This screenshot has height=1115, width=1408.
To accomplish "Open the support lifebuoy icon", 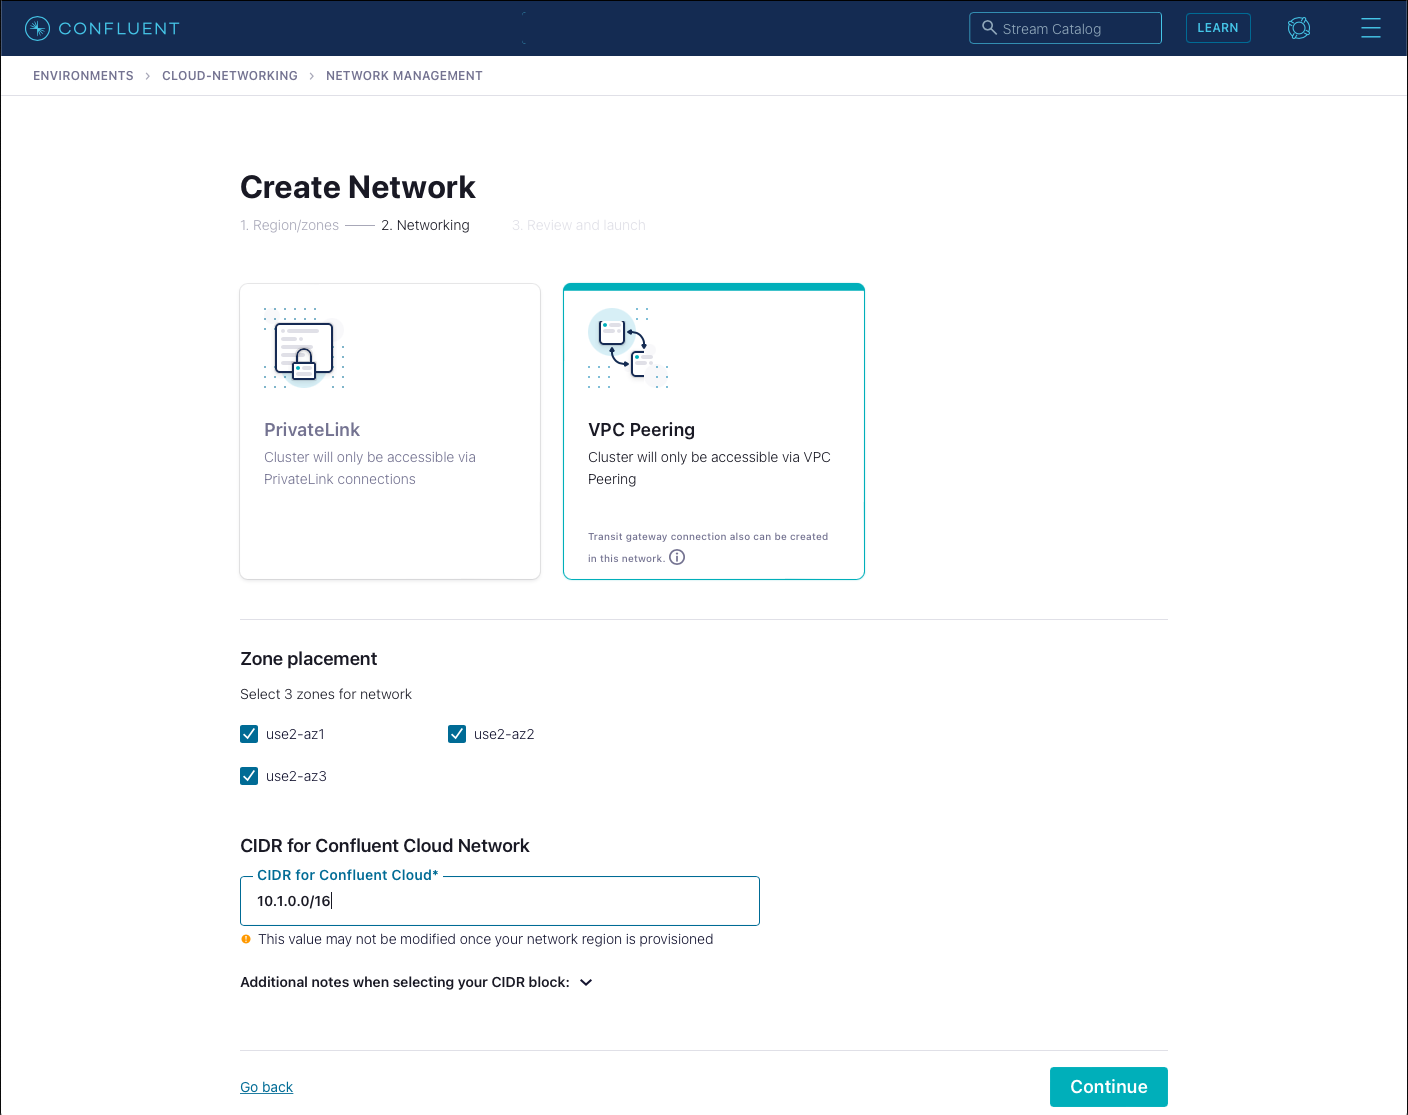I will pyautogui.click(x=1299, y=28).
